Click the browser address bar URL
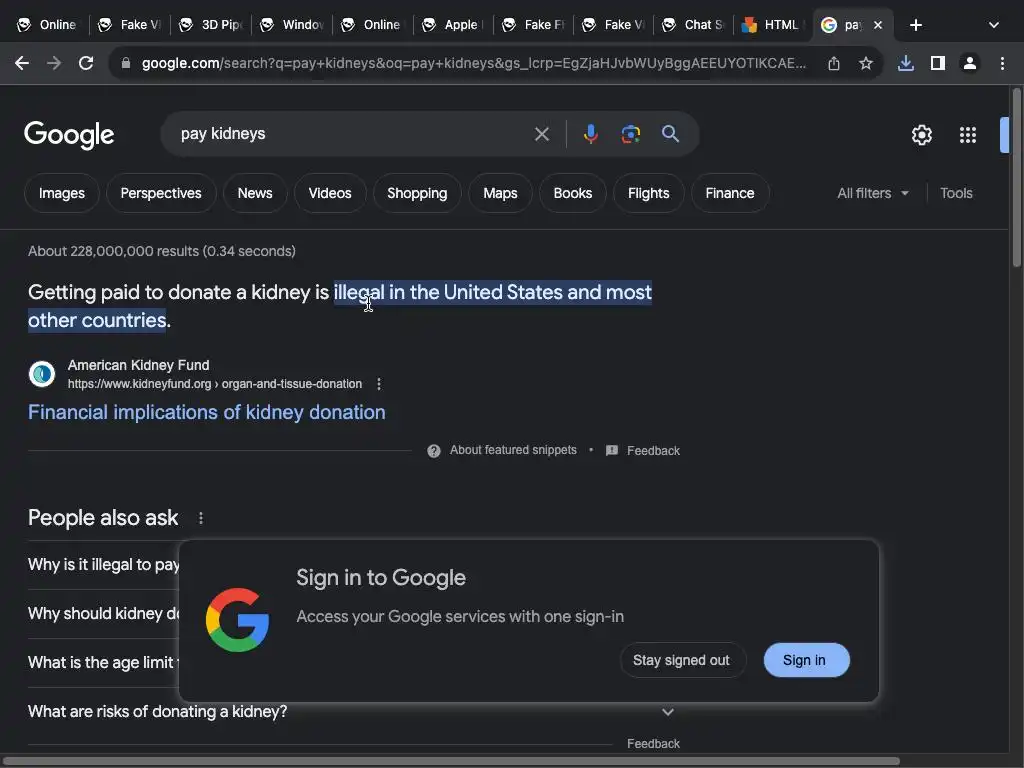This screenshot has height=768, width=1024. coord(473,63)
